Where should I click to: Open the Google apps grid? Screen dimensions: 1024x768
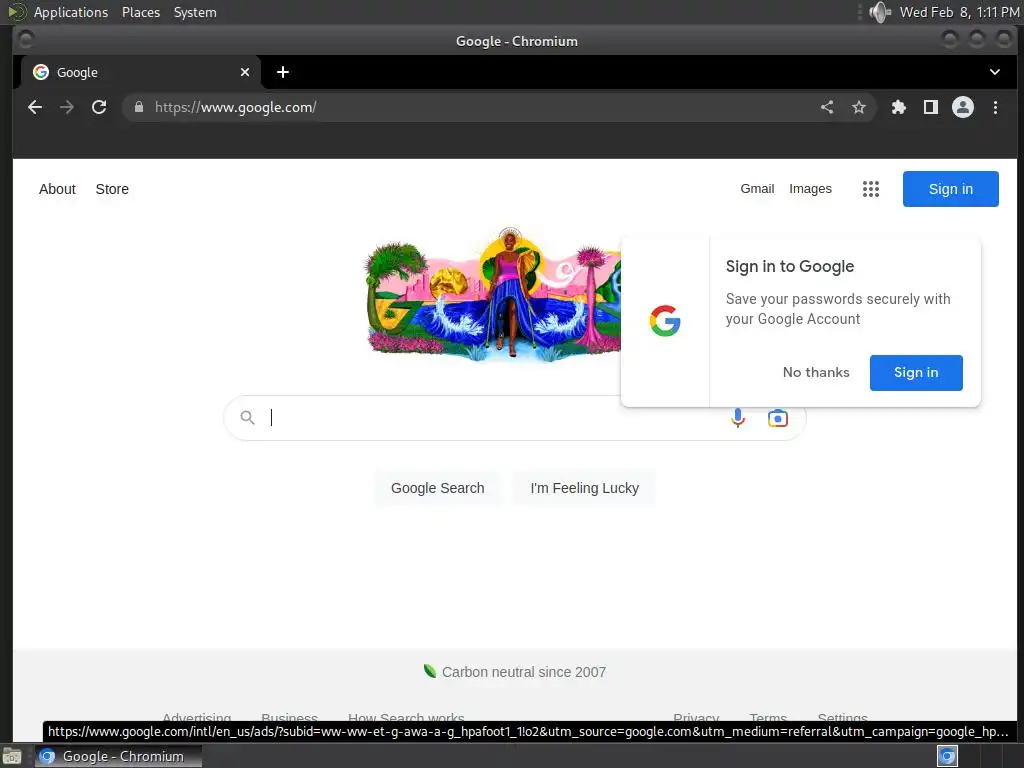(x=871, y=189)
